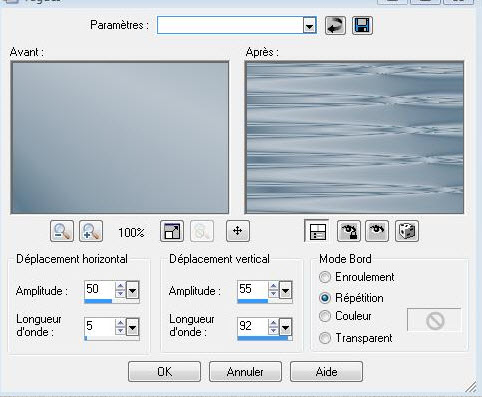The width and height of the screenshot is (482, 397).
Task: Click vertical wavelength stepper arrows
Action: 273,327
